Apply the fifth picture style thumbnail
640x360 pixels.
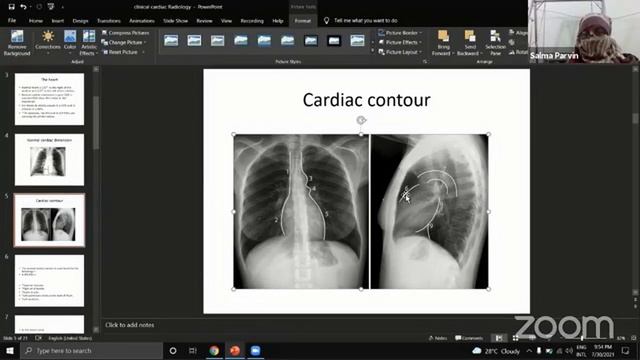[264, 40]
